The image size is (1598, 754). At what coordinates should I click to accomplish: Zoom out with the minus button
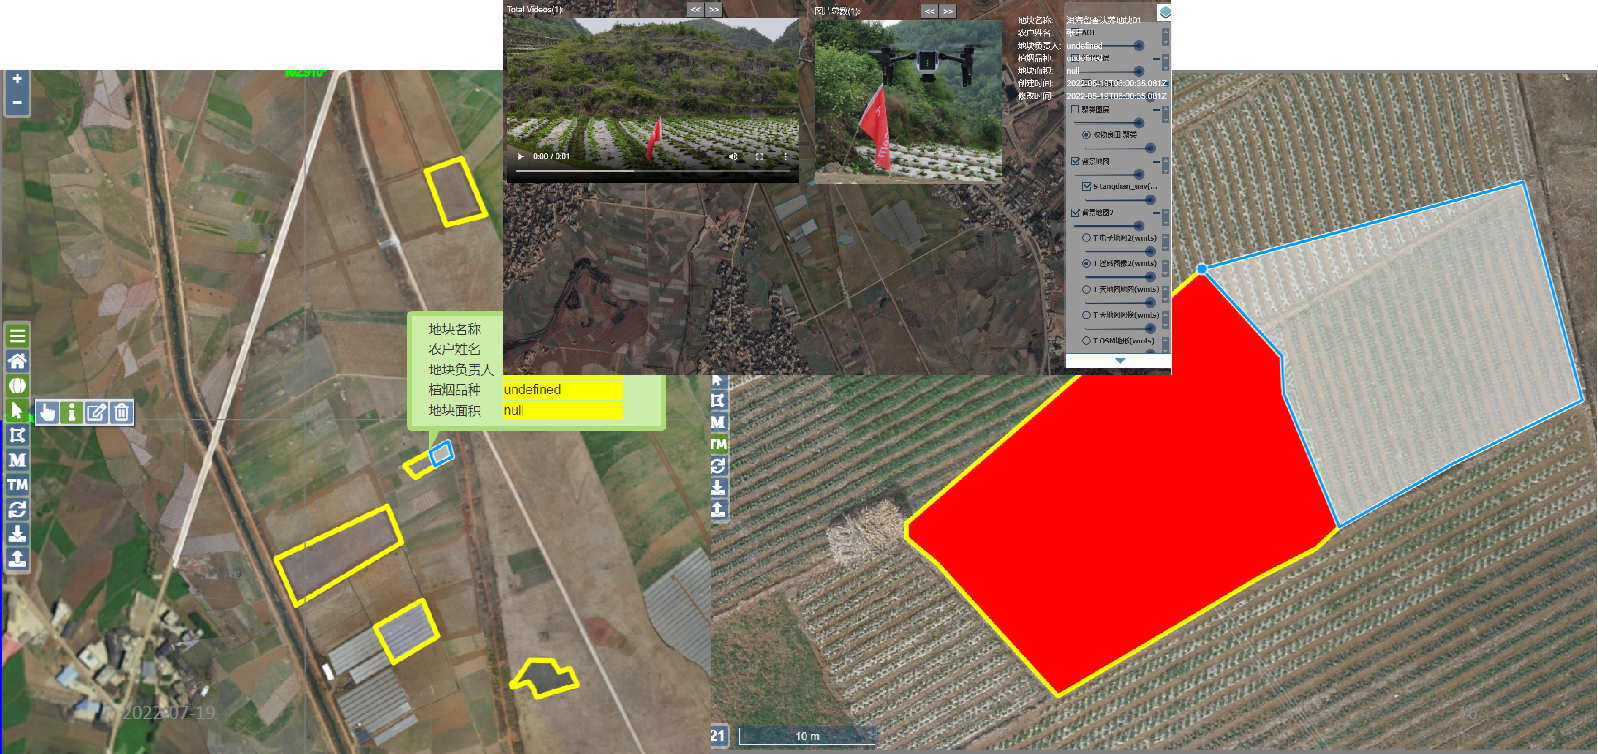(x=17, y=103)
